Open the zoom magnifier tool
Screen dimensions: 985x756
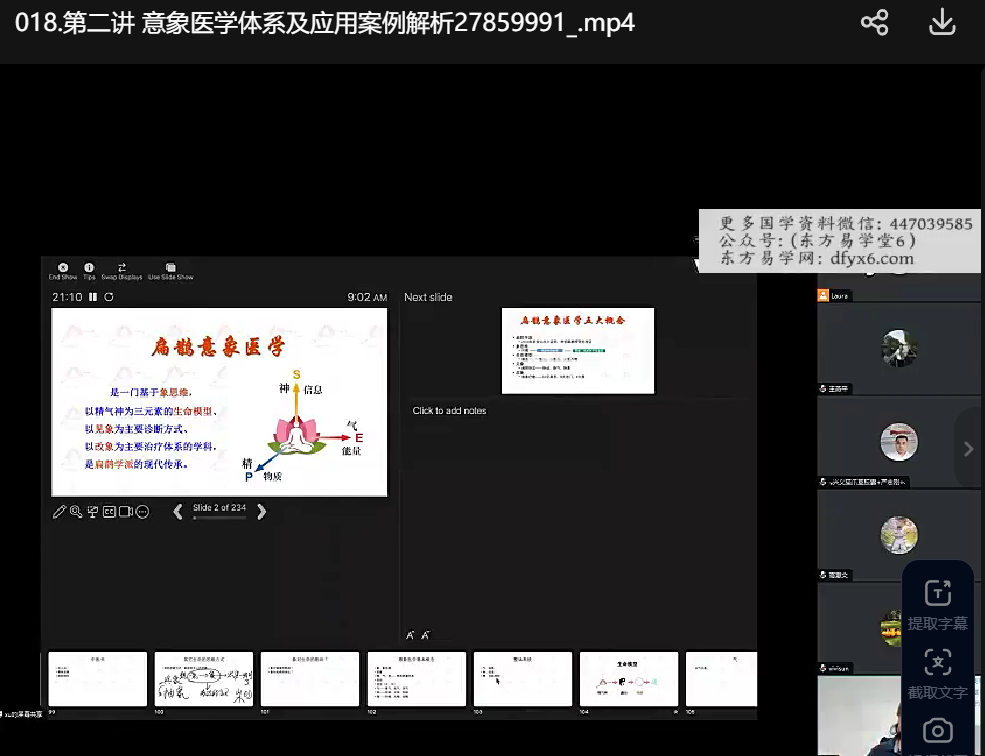click(76, 512)
